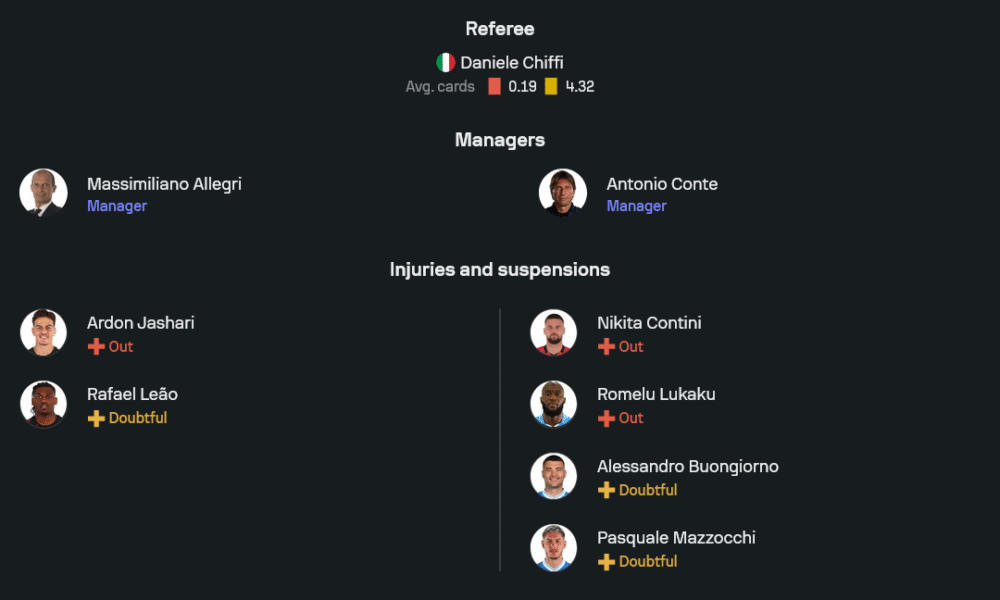Open the Massimiliano Allegri name link

pyautogui.click(x=164, y=184)
